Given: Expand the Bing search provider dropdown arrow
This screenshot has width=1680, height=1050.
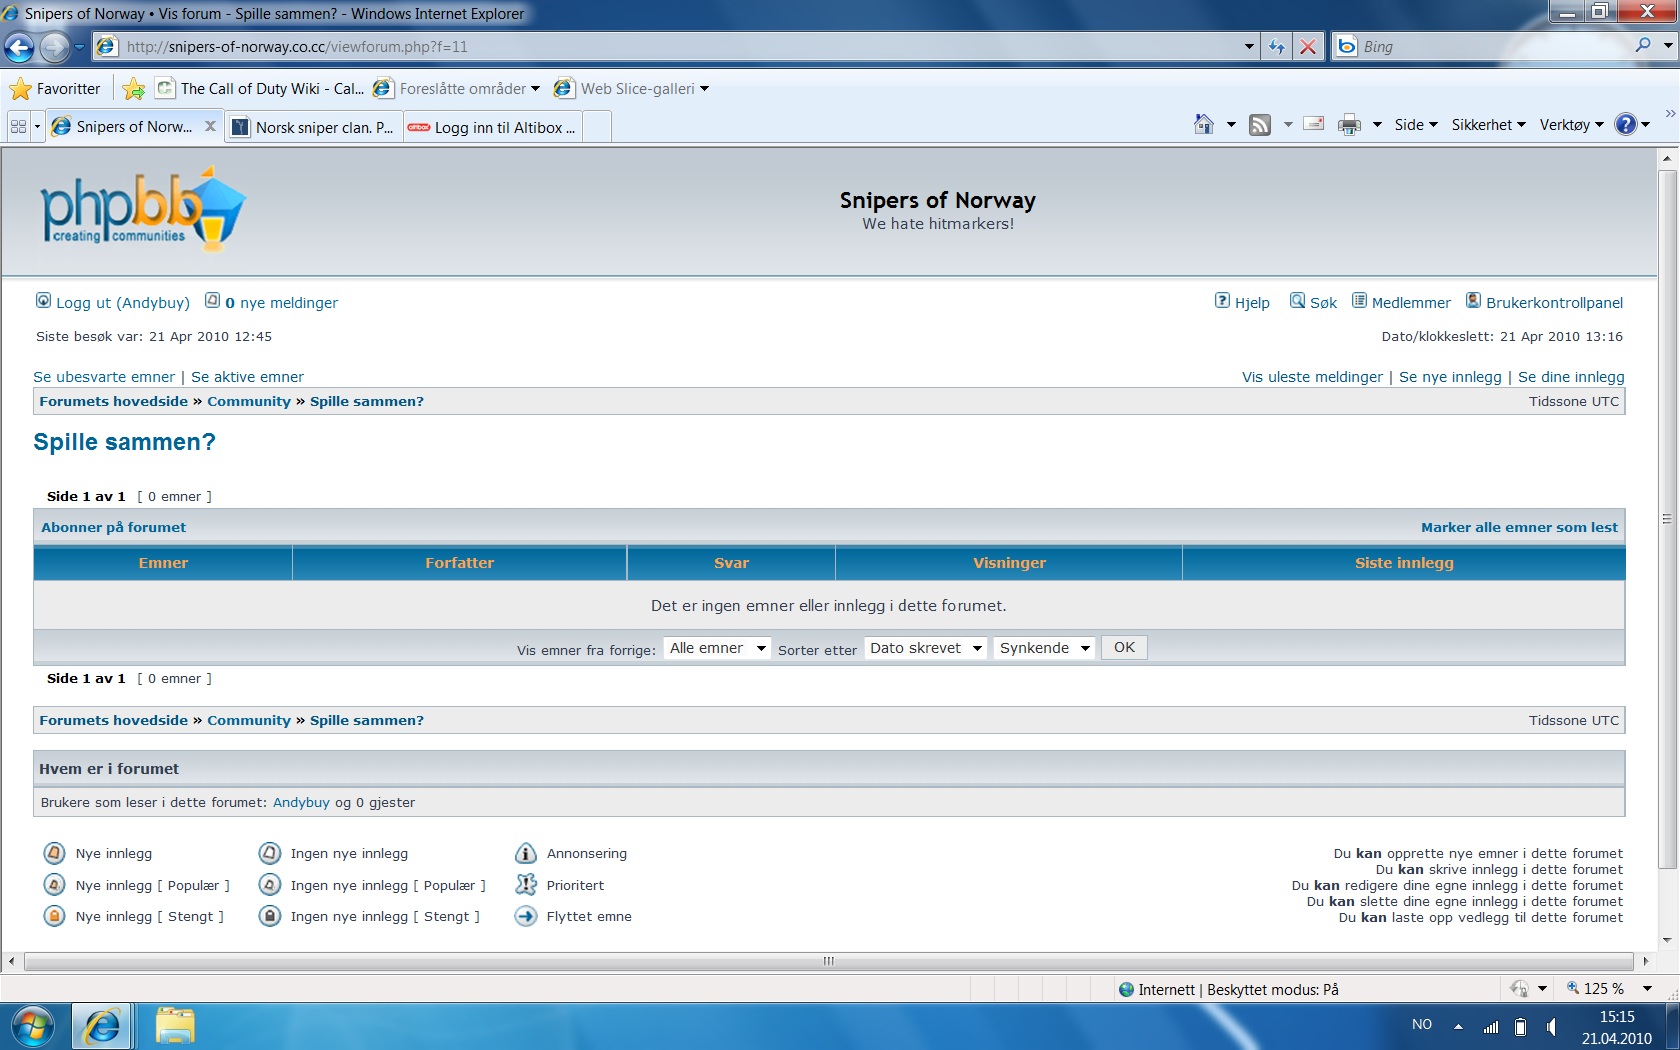Looking at the screenshot, I should tap(1668, 46).
